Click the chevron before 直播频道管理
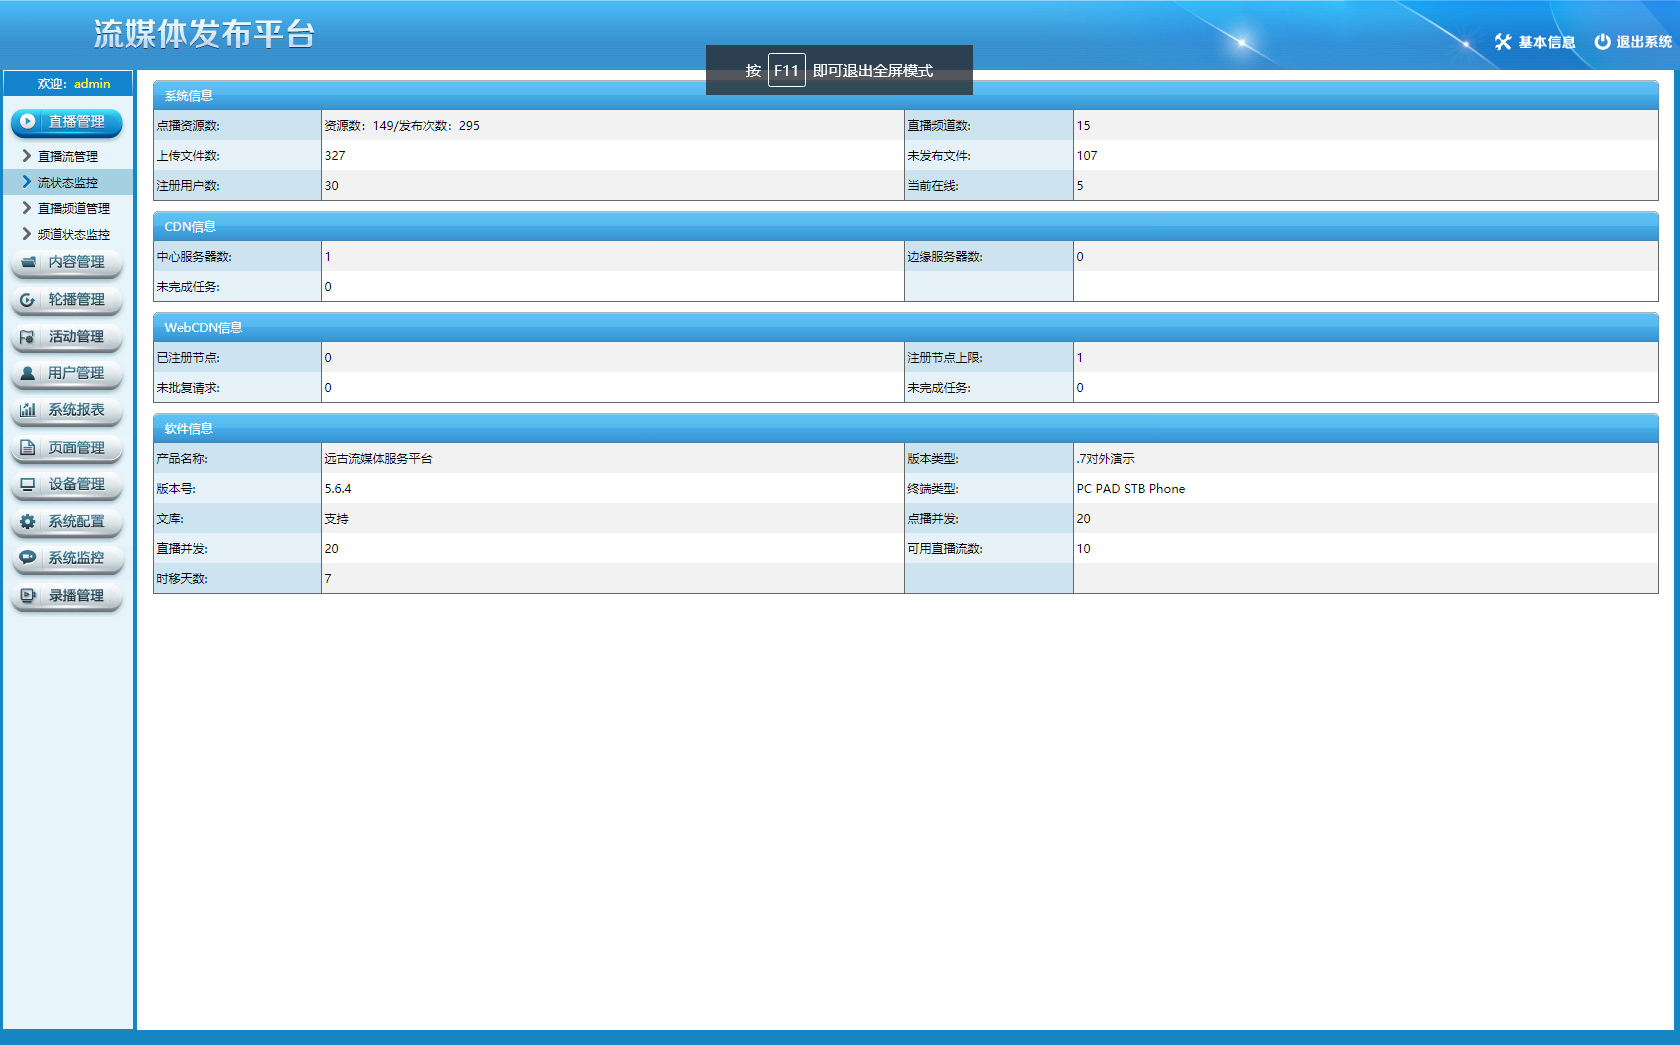Image resolution: width=1680 pixels, height=1045 pixels. coord(27,208)
